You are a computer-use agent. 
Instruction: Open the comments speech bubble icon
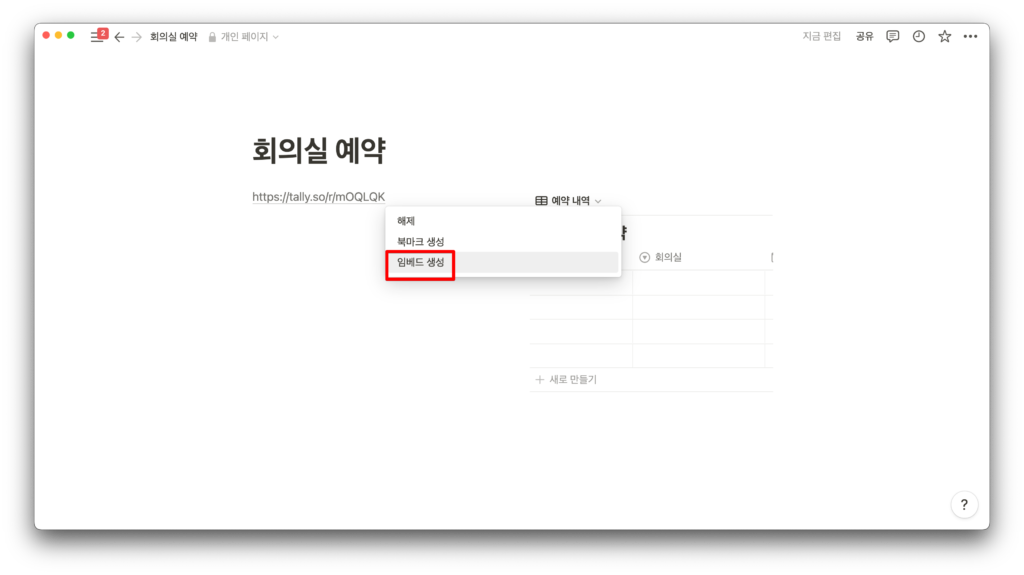[x=892, y=36]
